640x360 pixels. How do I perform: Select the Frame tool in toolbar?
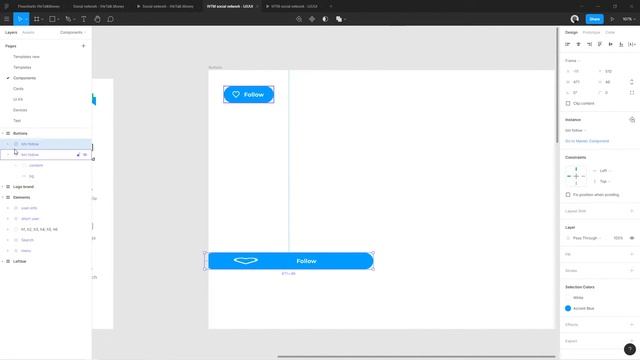37,19
